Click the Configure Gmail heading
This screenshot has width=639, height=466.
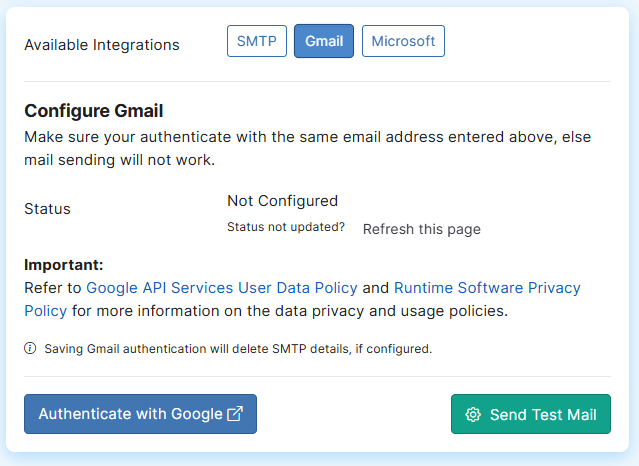(x=94, y=111)
